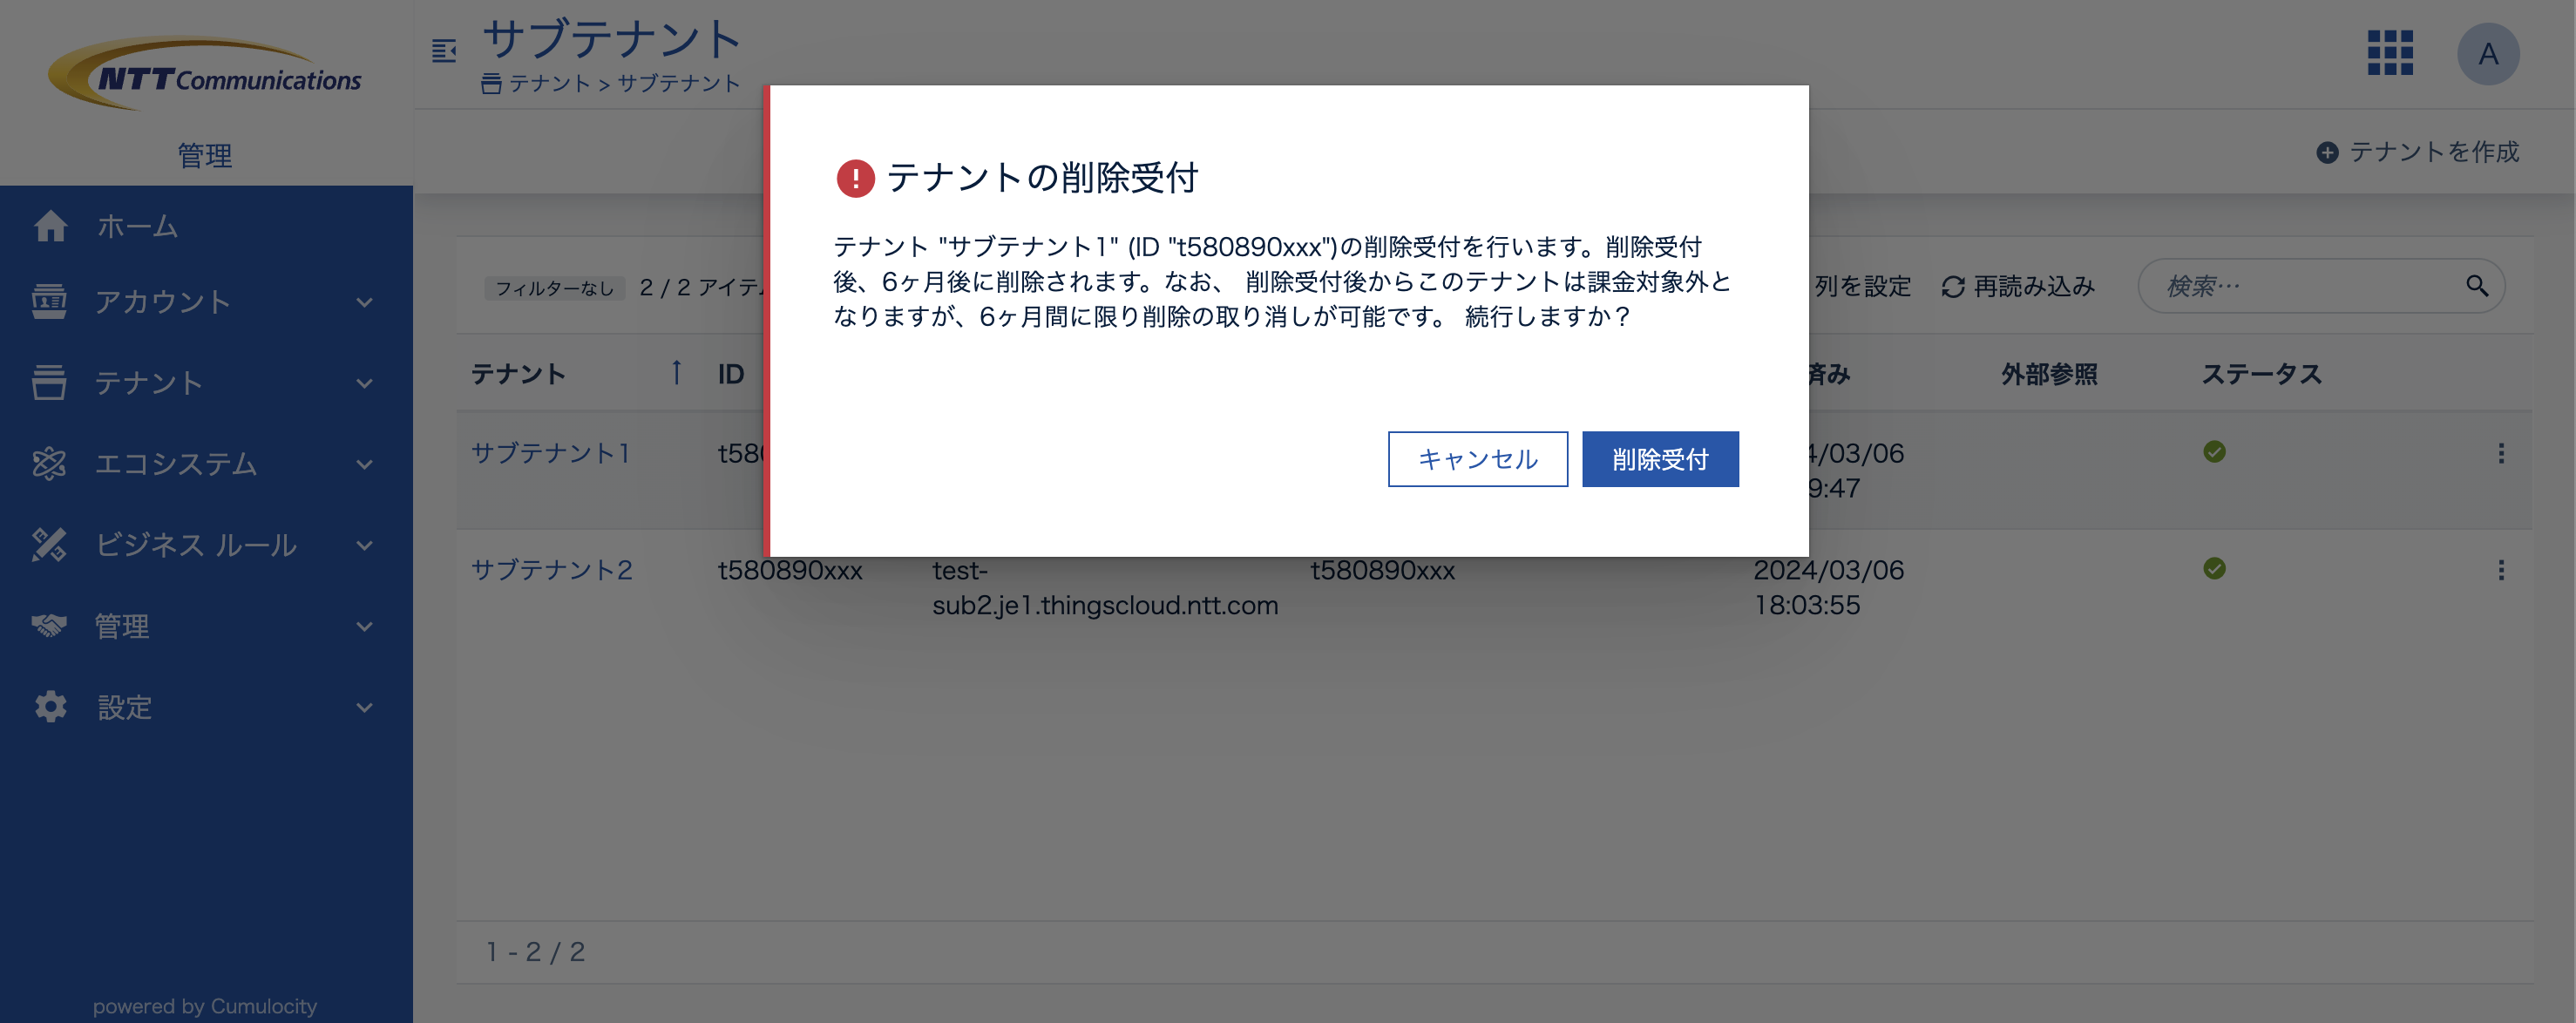Click the 管理 handshake icon

coord(49,625)
